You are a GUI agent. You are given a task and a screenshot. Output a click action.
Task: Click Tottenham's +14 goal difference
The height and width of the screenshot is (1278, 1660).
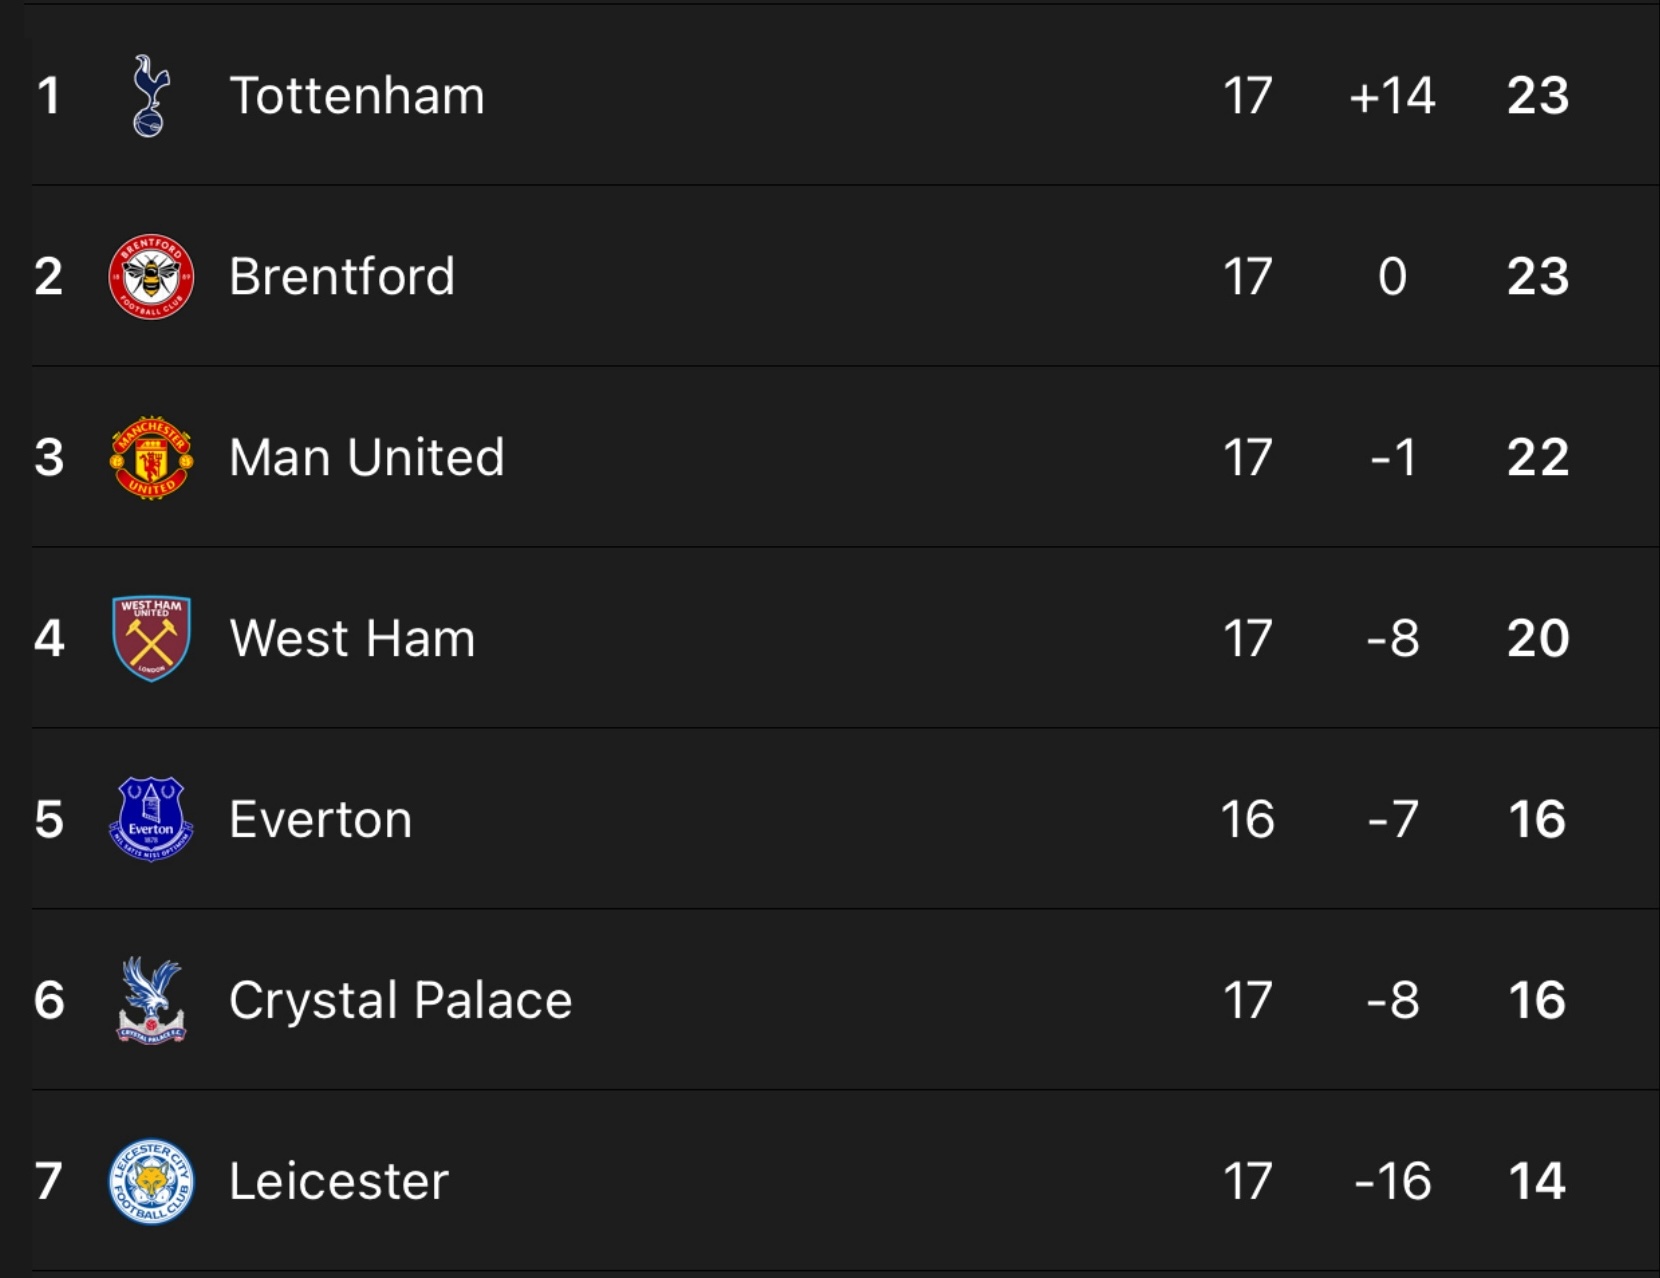tap(1392, 96)
